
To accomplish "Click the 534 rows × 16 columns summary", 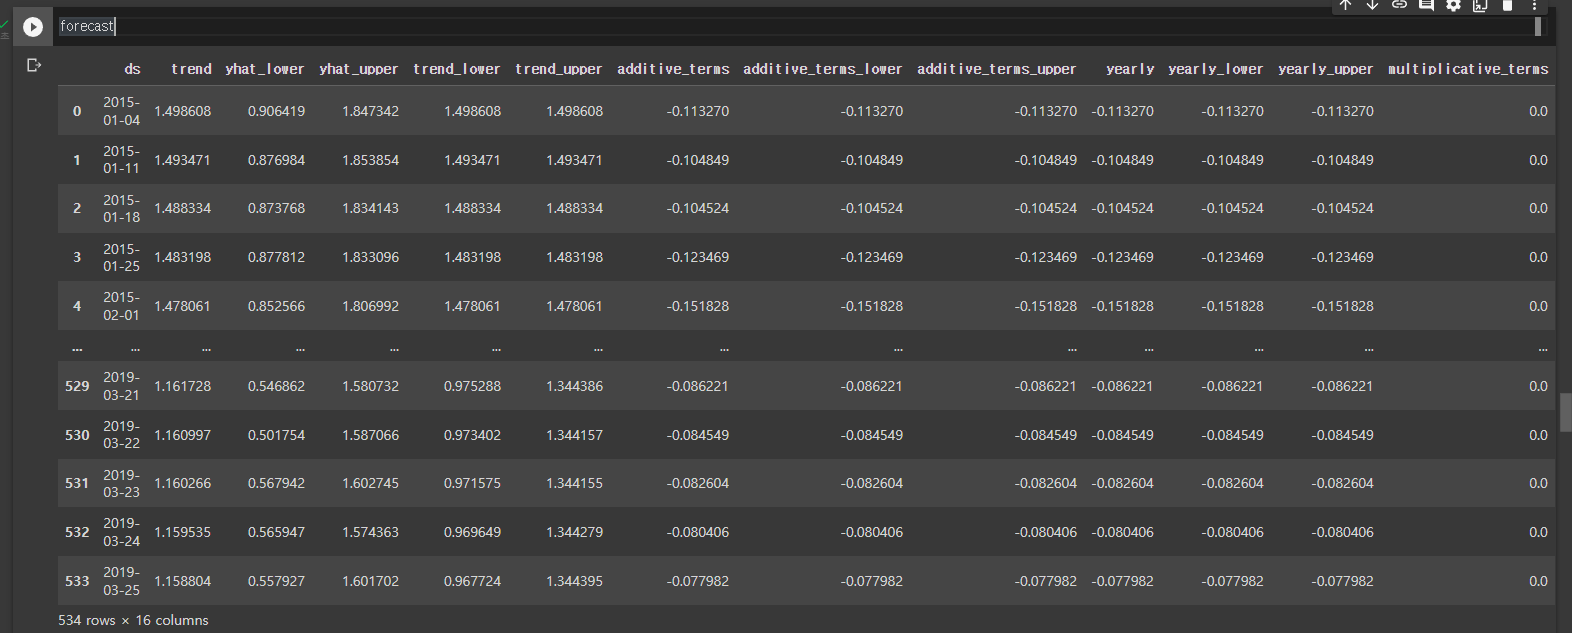I will click(133, 620).
